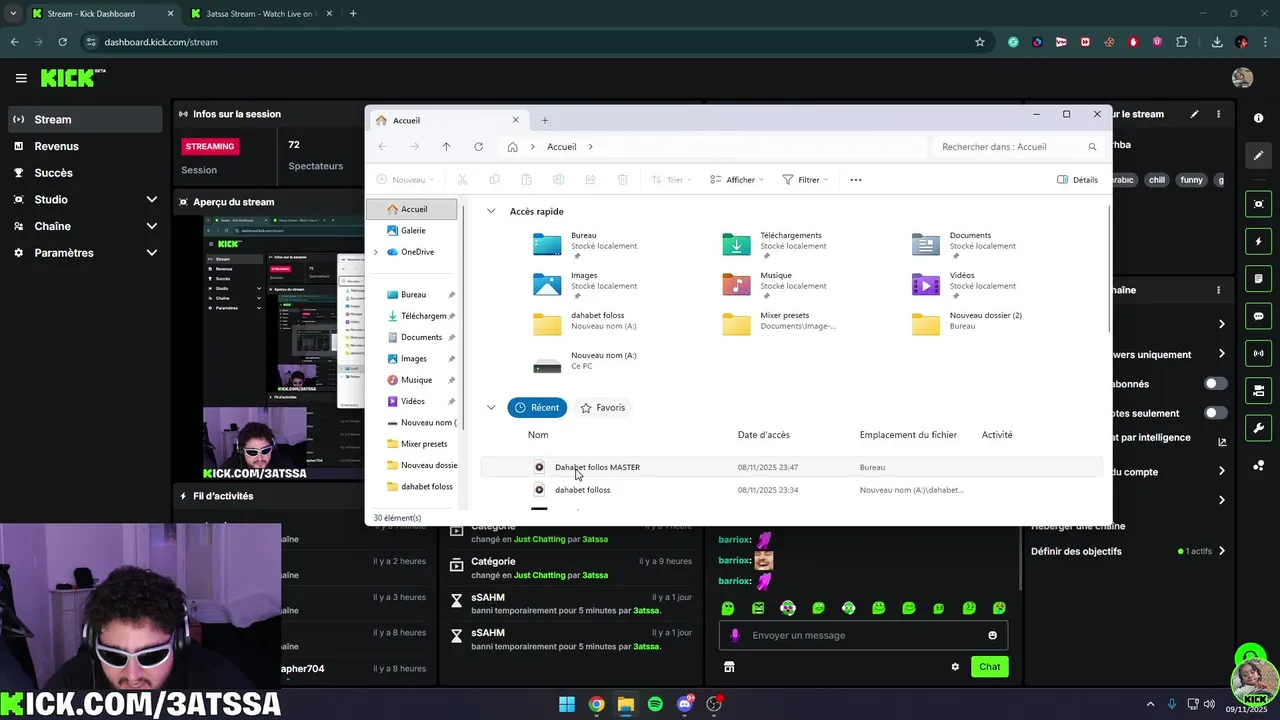Screen dimensions: 1280x720
Task: Open emoji picker in message box
Action: tap(992, 635)
